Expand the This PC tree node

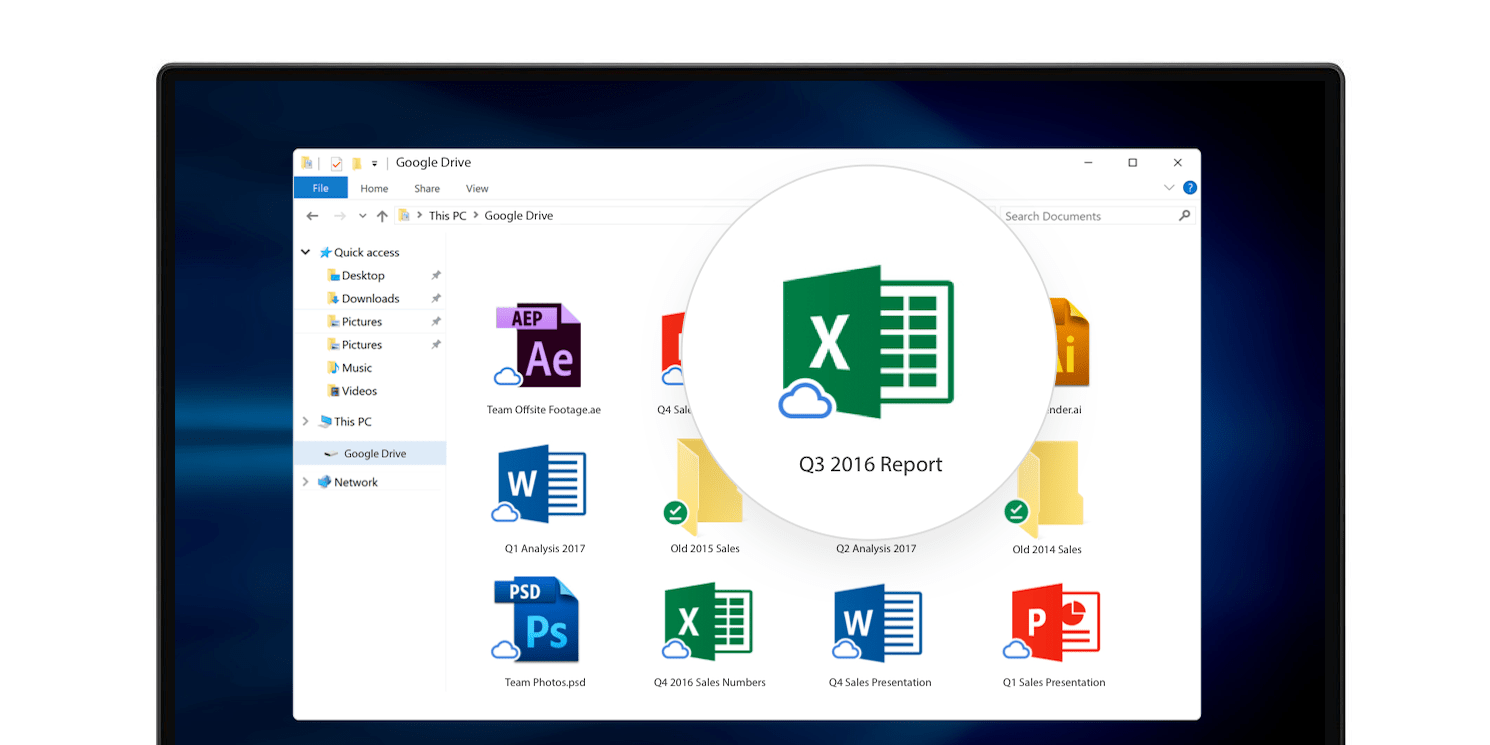click(306, 422)
